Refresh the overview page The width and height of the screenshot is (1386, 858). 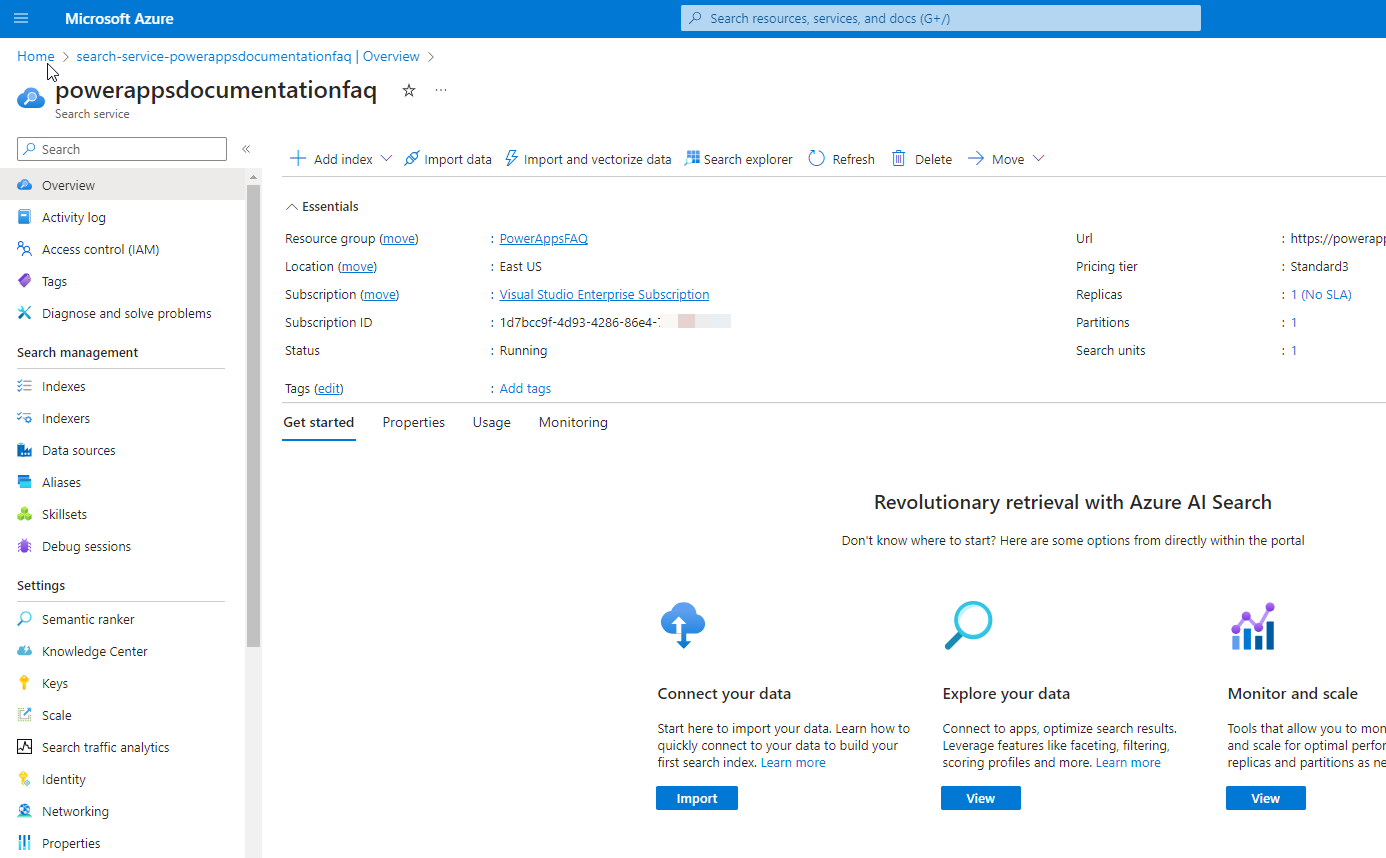[x=841, y=158]
